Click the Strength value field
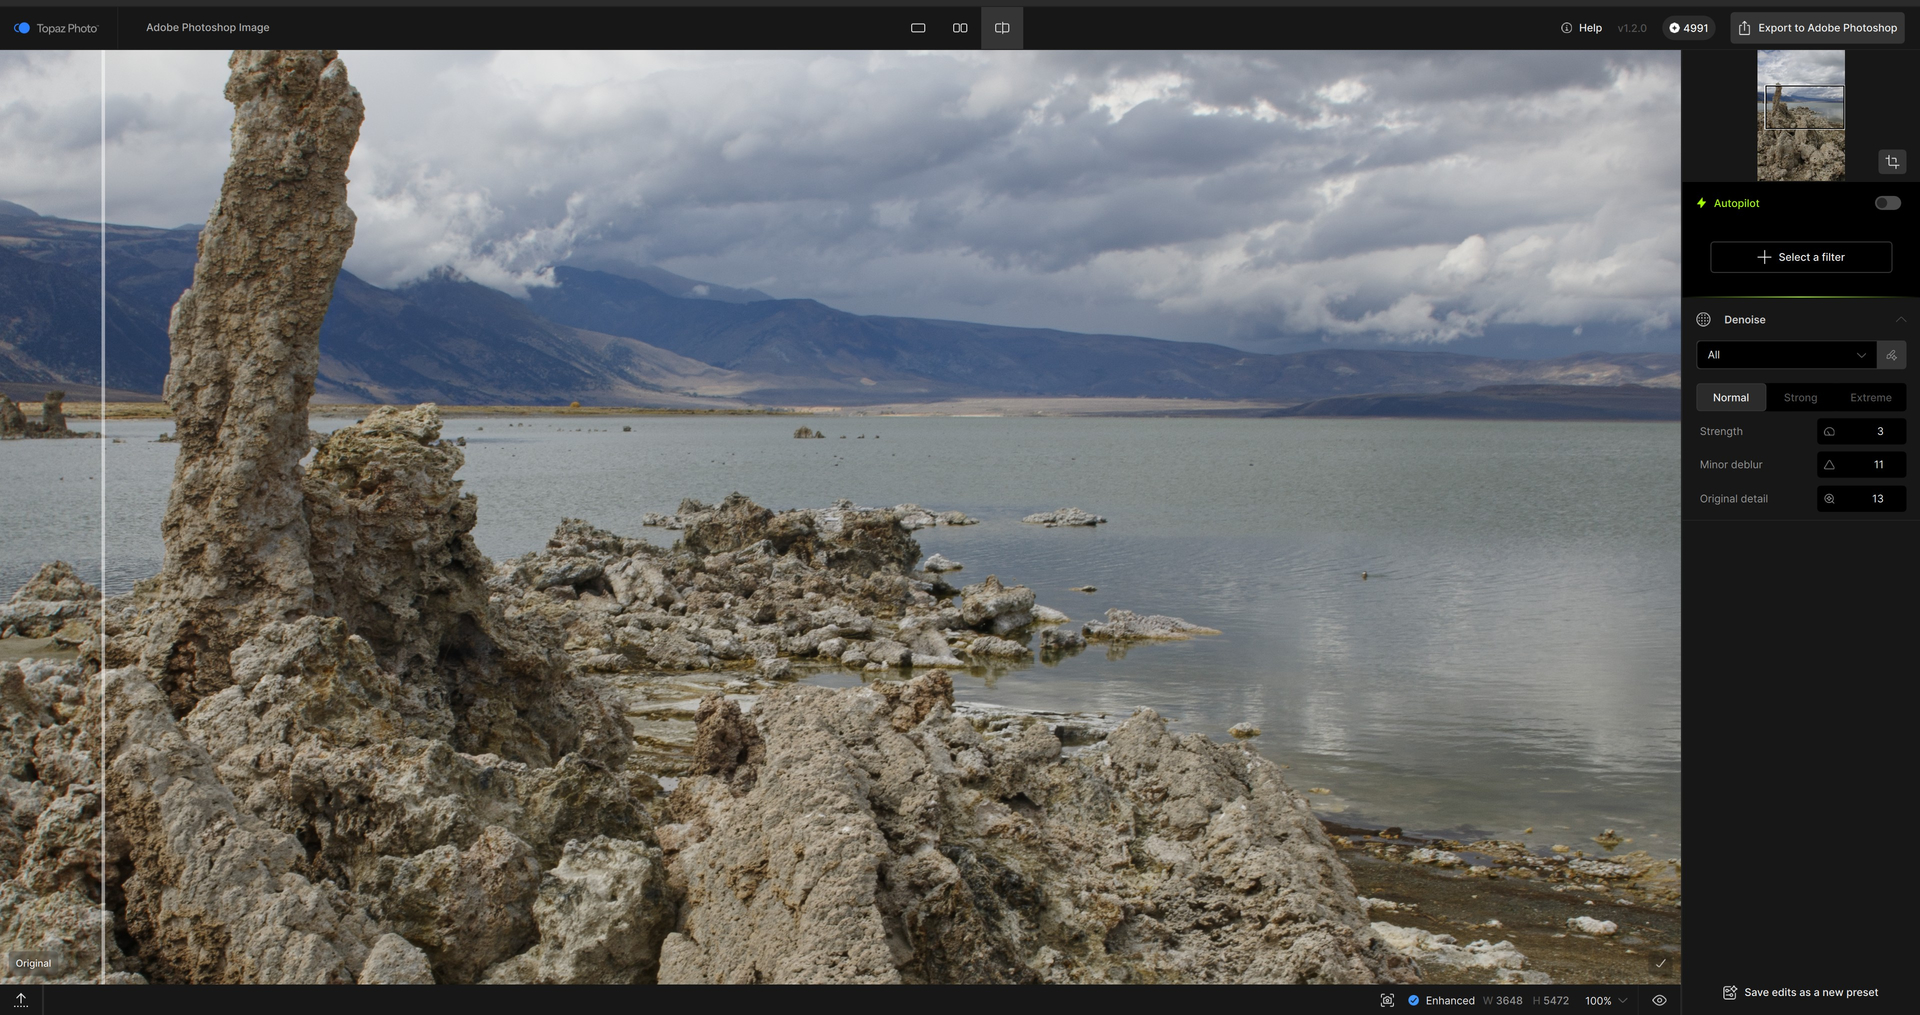 point(1861,432)
